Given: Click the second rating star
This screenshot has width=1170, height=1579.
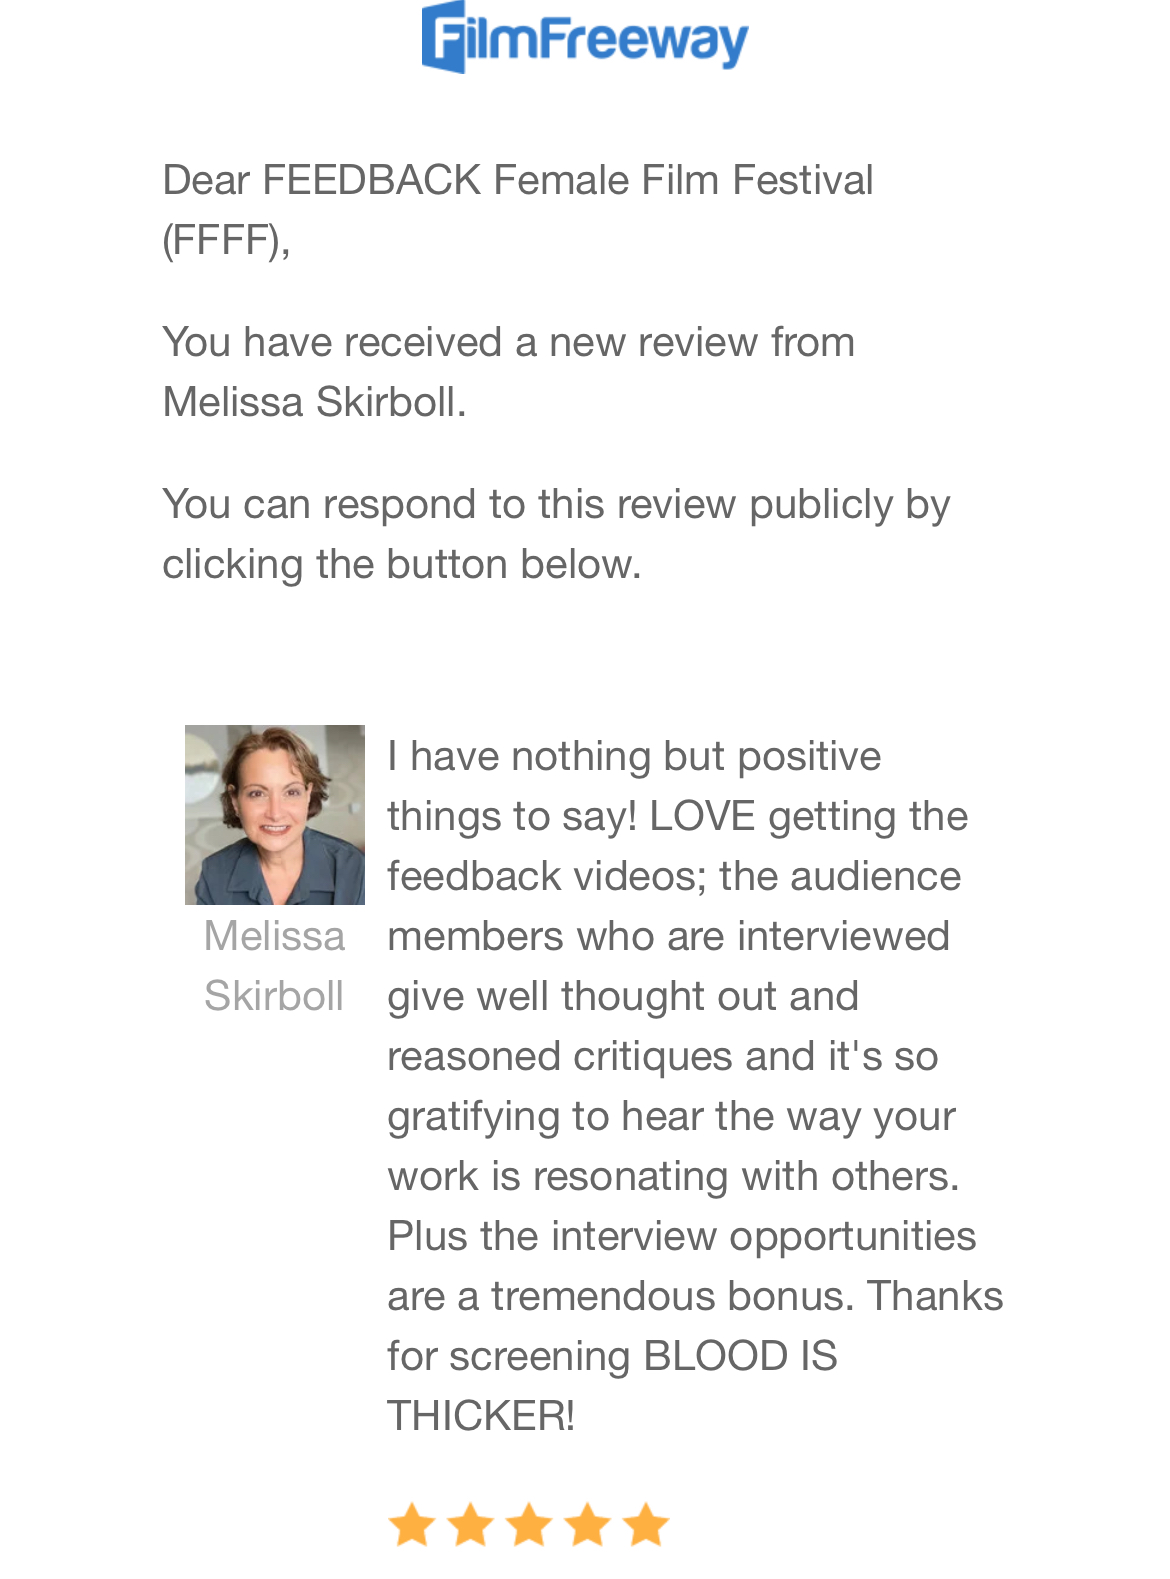Looking at the screenshot, I should pos(470,1526).
